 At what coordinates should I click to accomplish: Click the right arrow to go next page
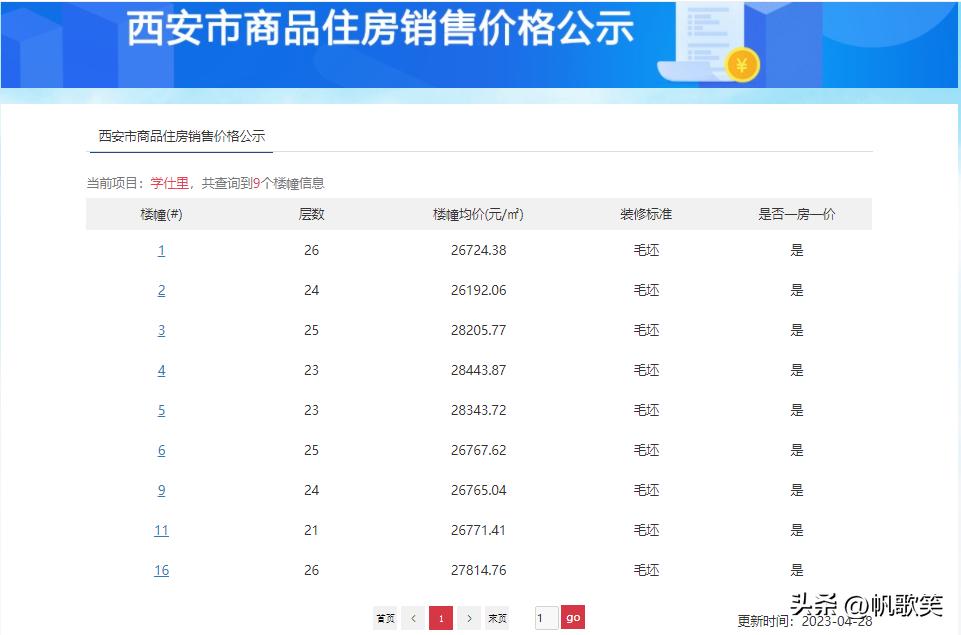[469, 619]
